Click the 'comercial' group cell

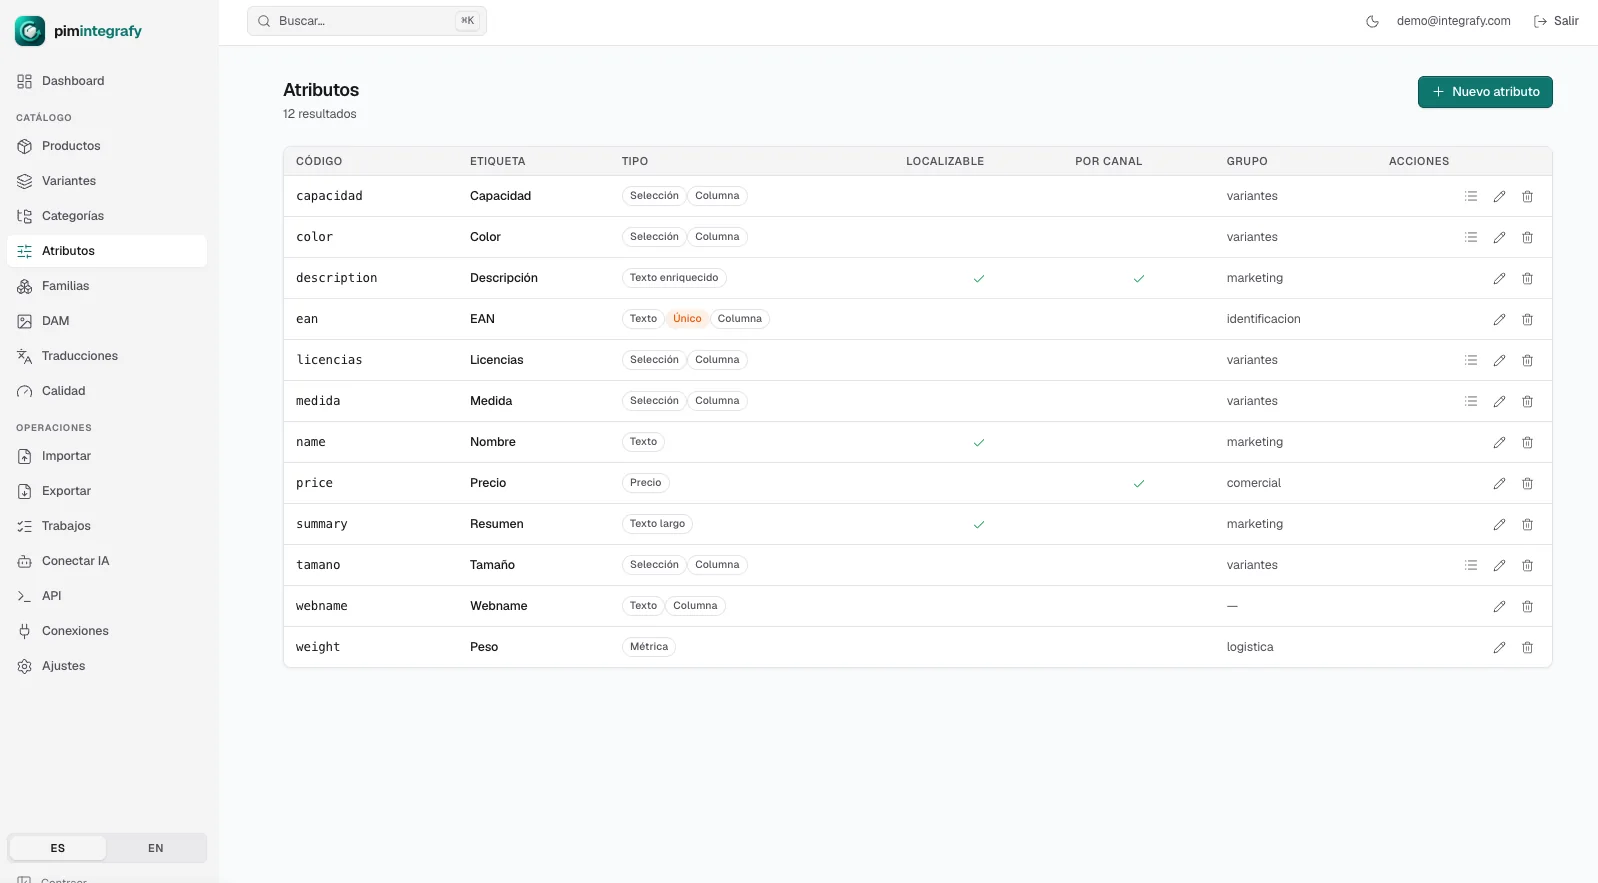(1254, 483)
